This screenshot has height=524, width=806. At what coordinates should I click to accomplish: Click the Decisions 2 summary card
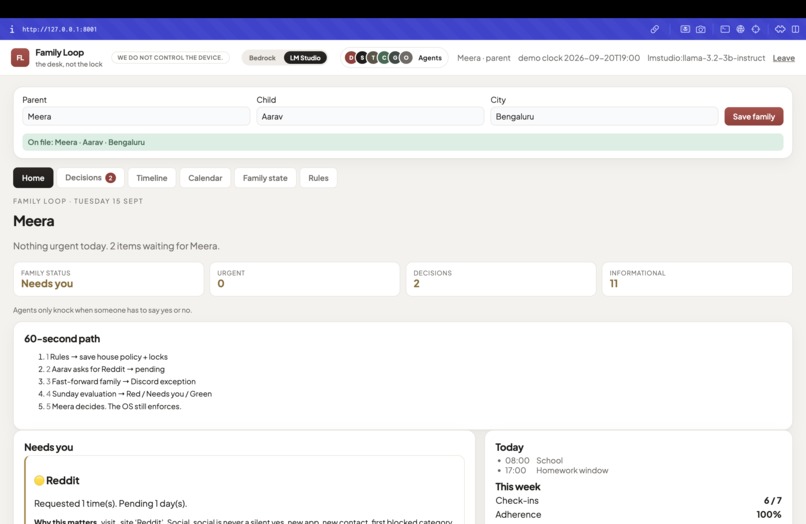(x=501, y=279)
